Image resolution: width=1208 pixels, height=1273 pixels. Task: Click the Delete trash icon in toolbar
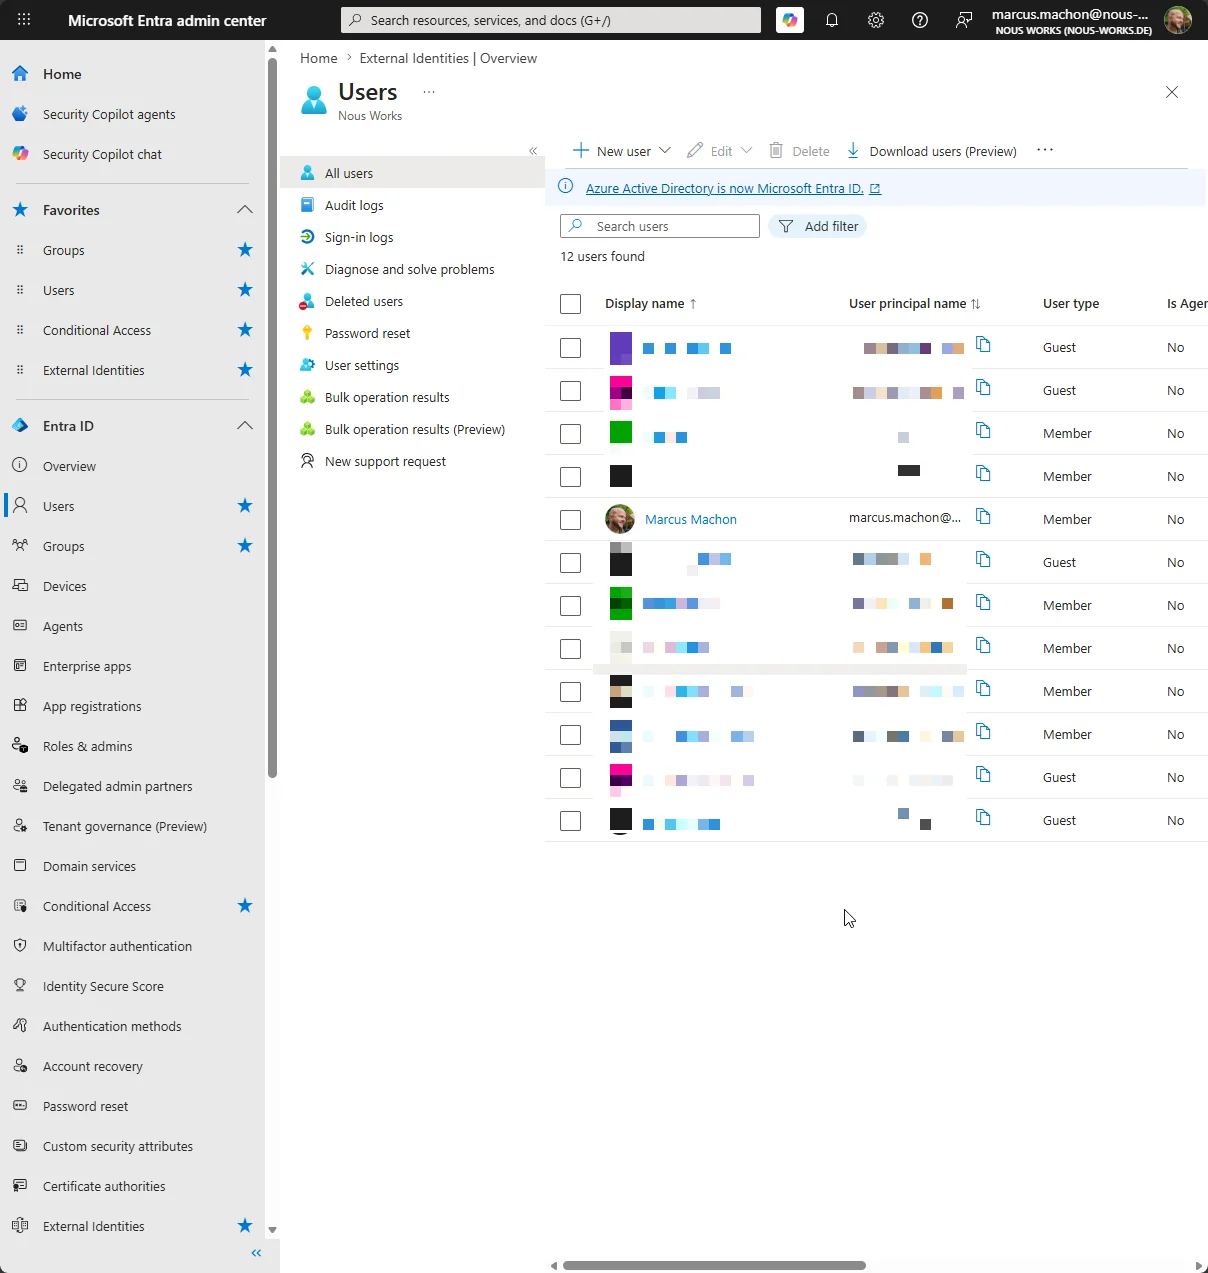click(776, 151)
